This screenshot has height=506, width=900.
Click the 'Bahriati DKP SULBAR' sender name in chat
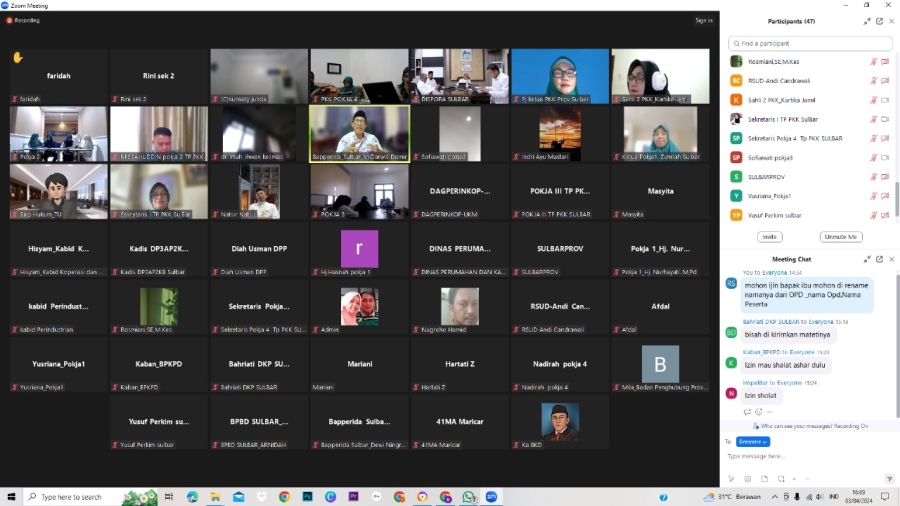pyautogui.click(x=772, y=322)
